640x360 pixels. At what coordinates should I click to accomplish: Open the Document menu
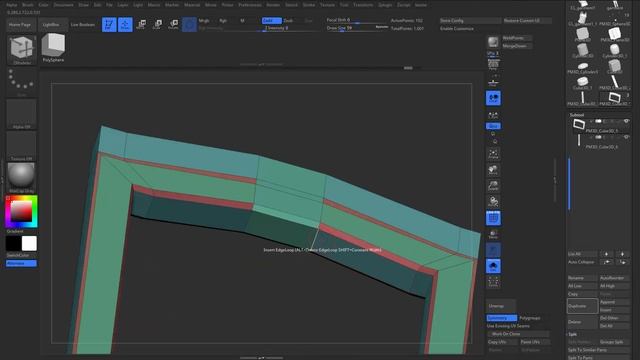point(64,5)
